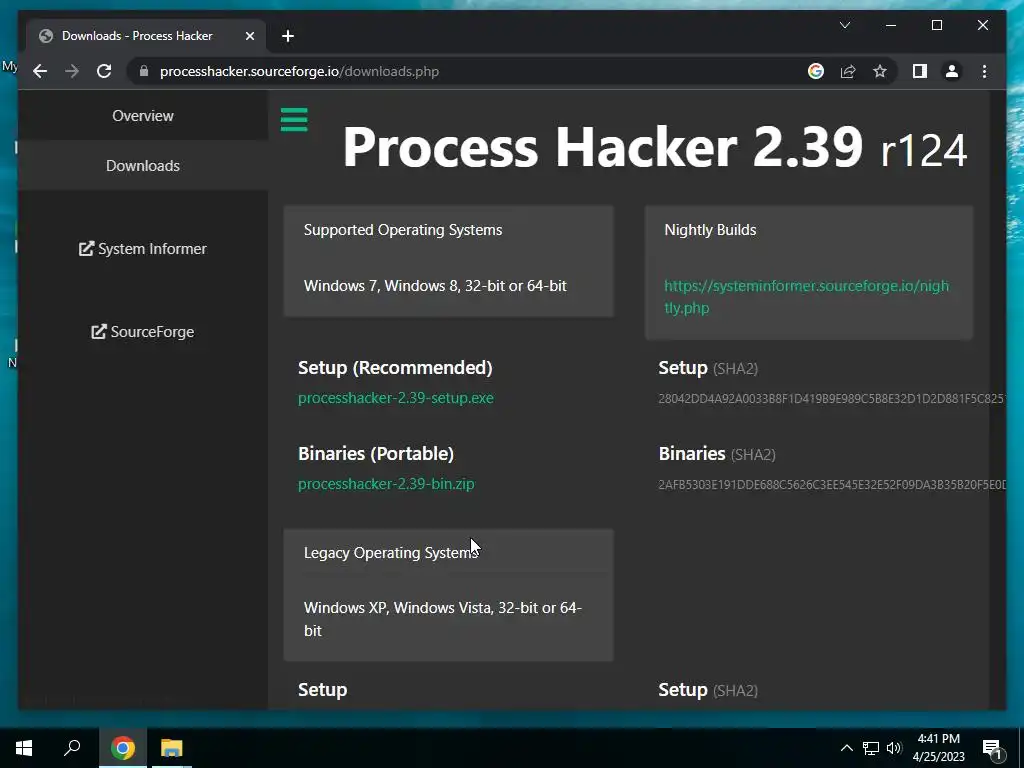Click the share page icon
1024x768 pixels.
point(848,71)
